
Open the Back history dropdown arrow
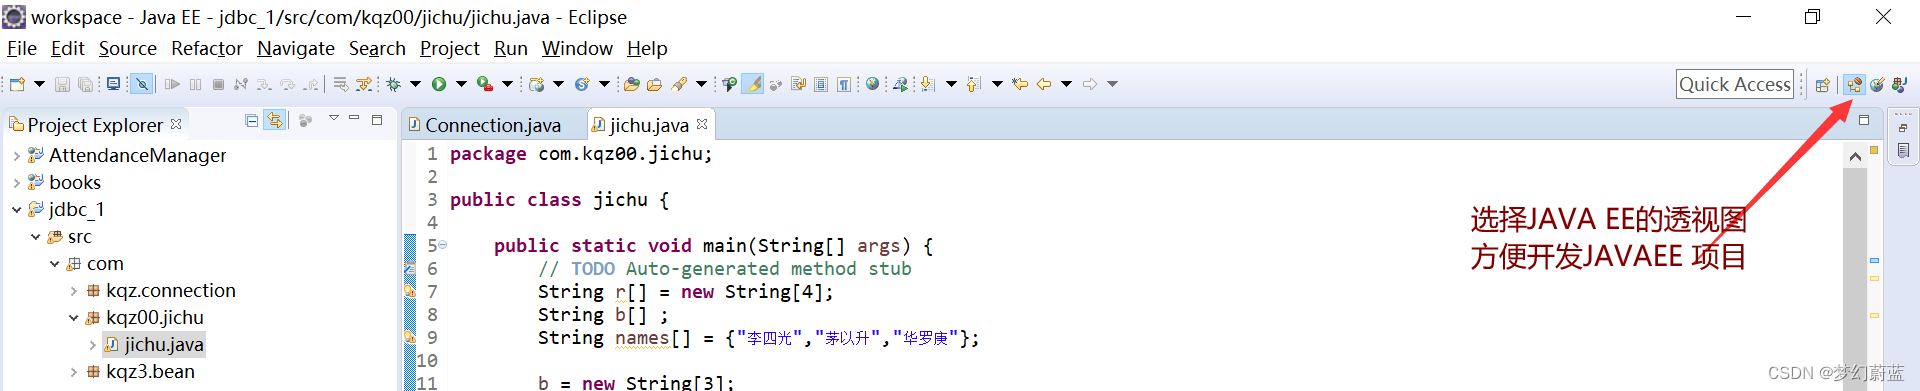pyautogui.click(x=1066, y=84)
